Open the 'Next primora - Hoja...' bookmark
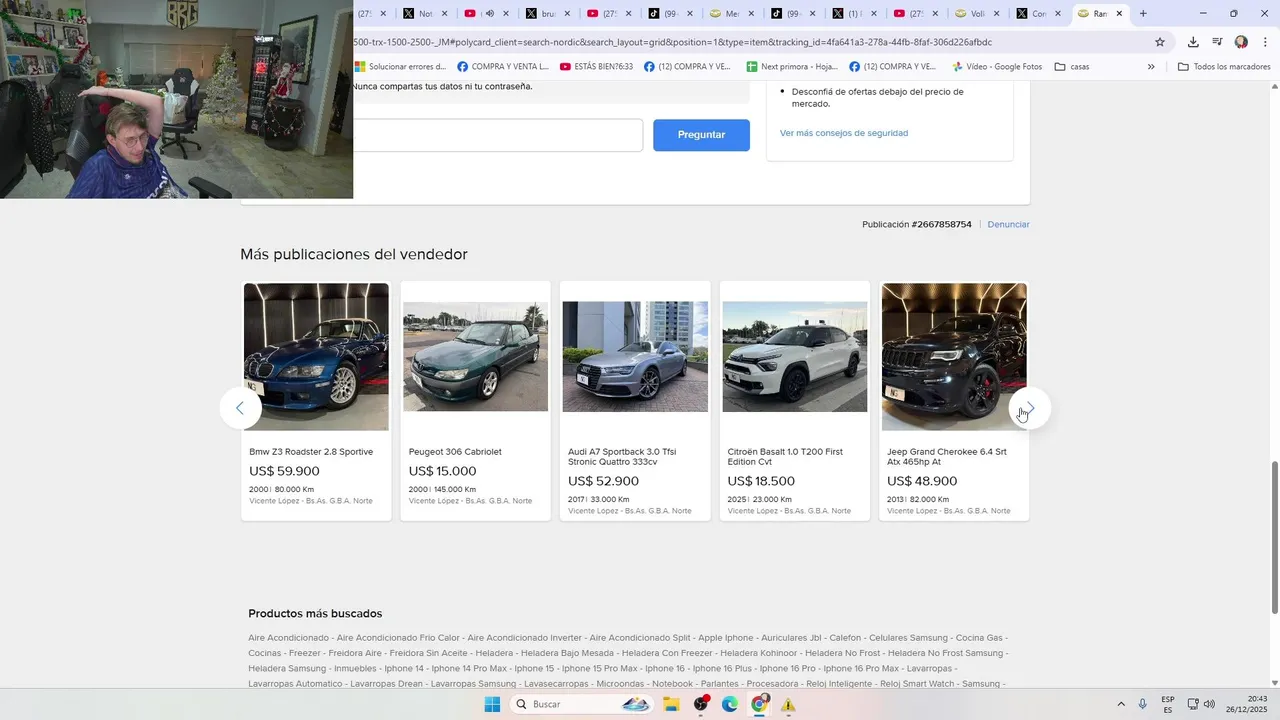 click(x=792, y=67)
